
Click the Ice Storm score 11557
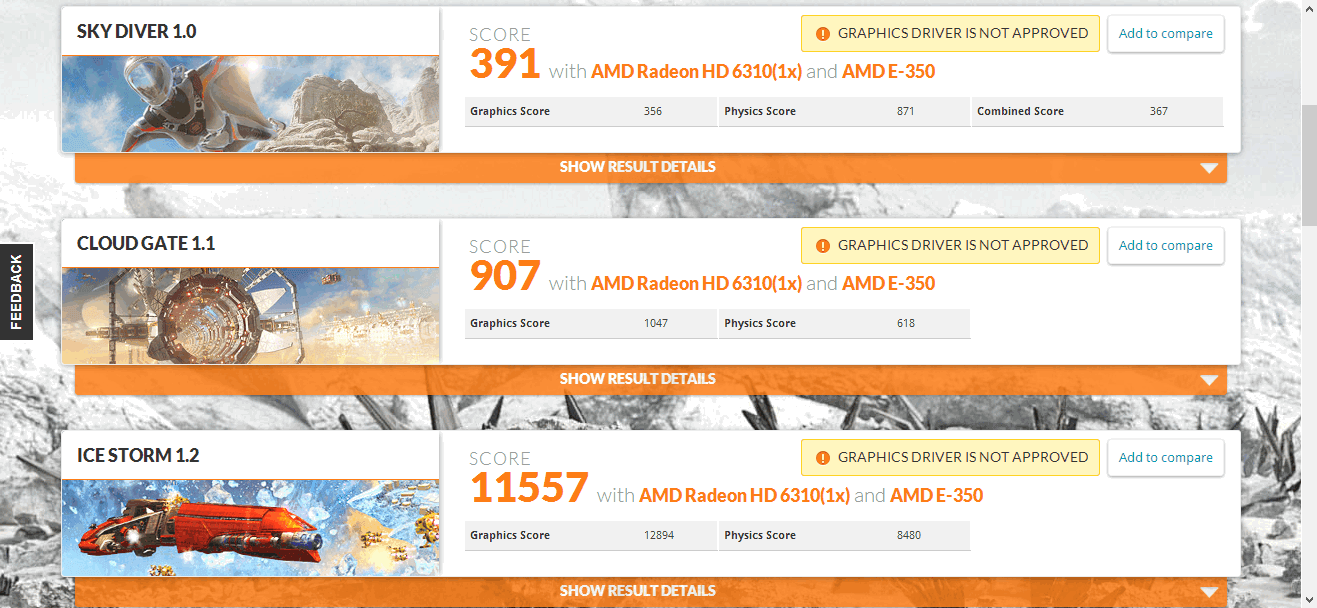click(529, 489)
